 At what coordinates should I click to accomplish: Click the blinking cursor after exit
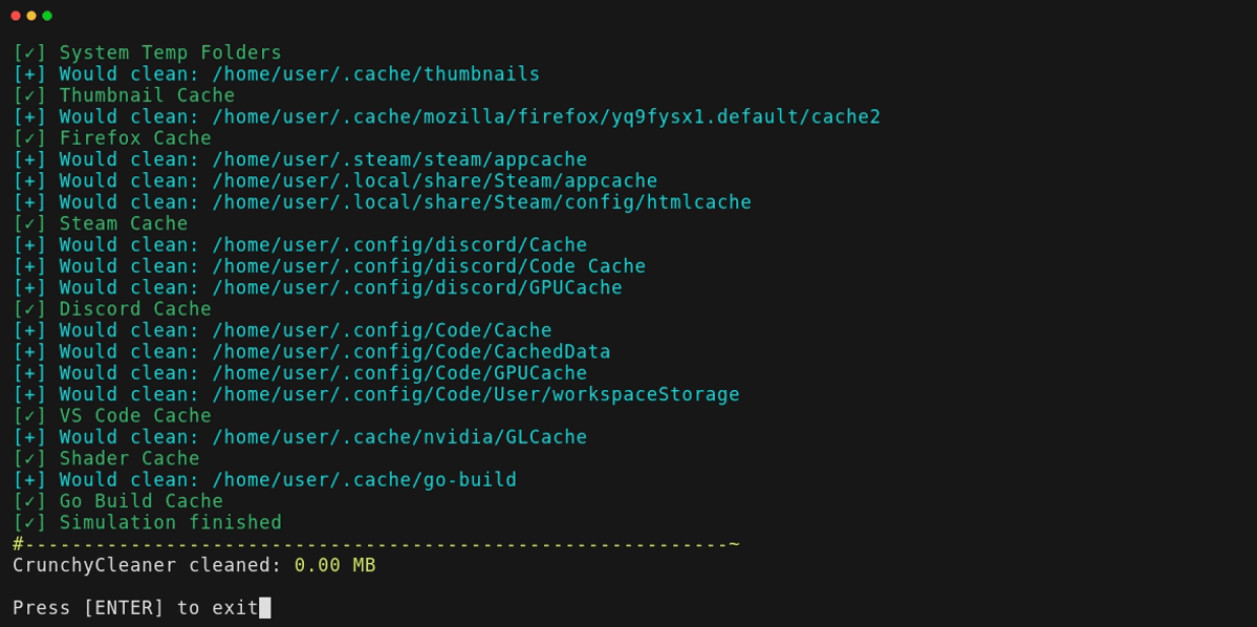265,608
